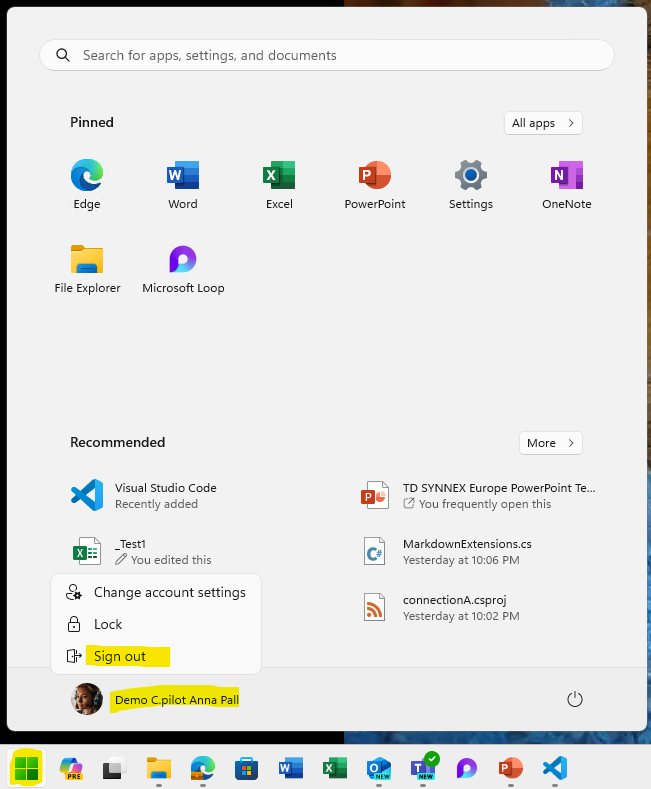Expand the All apps list

pyautogui.click(x=543, y=123)
